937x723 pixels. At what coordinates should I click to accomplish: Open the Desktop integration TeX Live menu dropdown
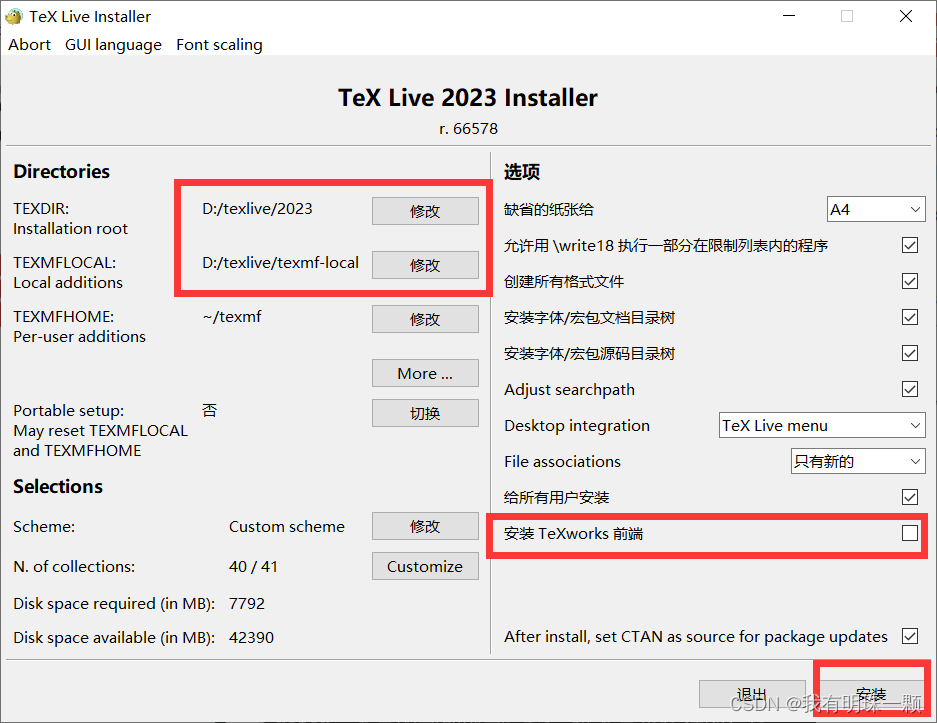coord(822,425)
